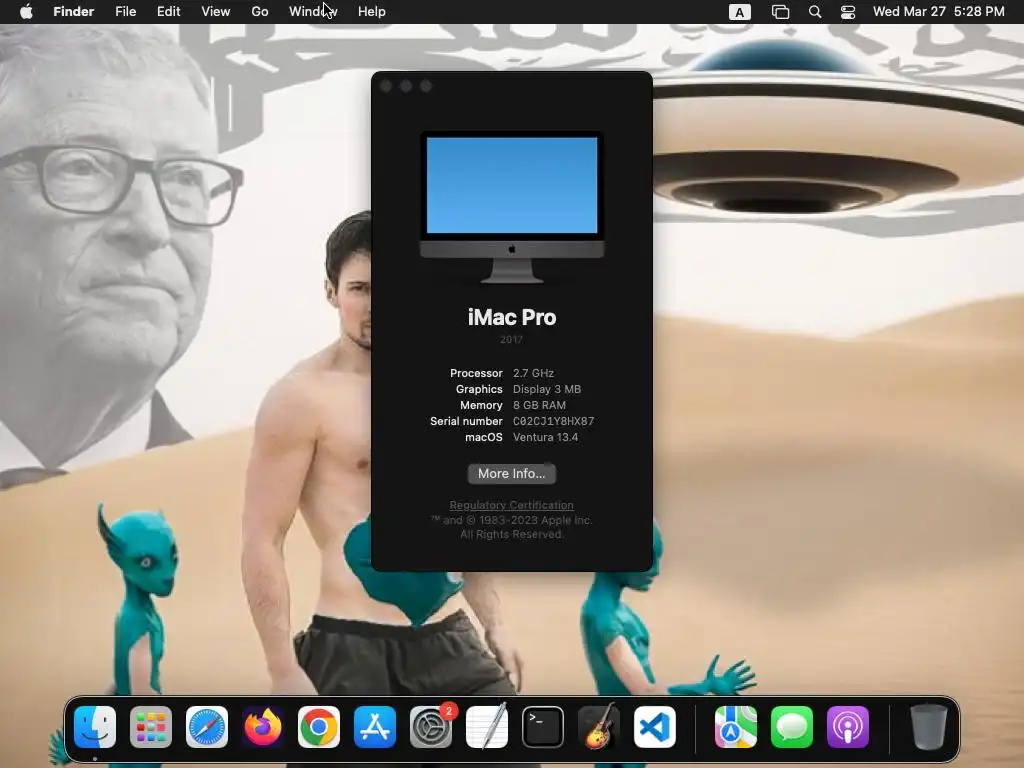Open the Regulatory Certification link

click(511, 505)
